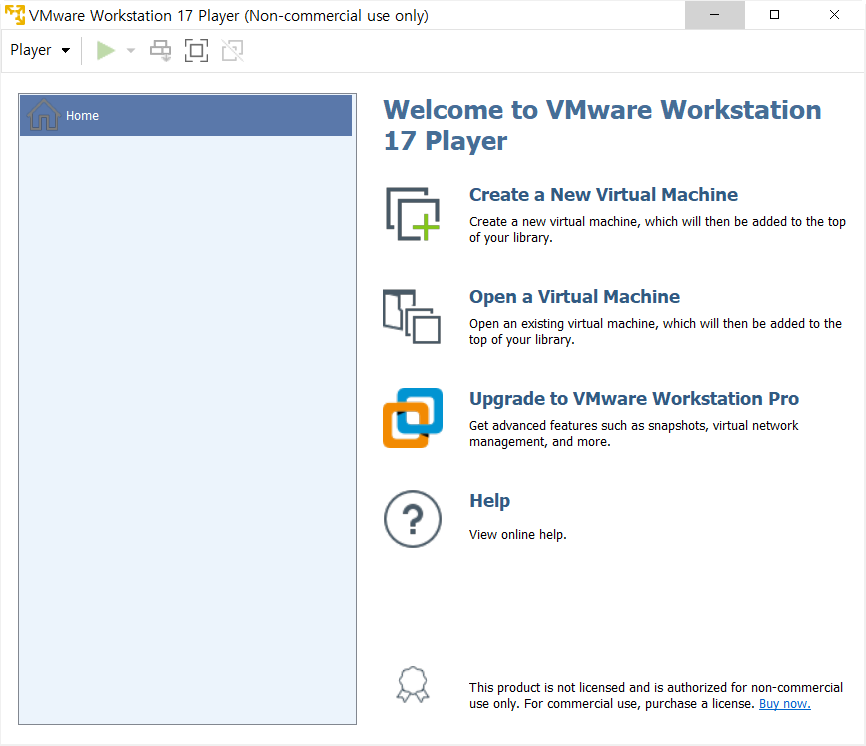Screen dimensions: 866x746
Task: Select Home in the library list
Action: coord(186,115)
